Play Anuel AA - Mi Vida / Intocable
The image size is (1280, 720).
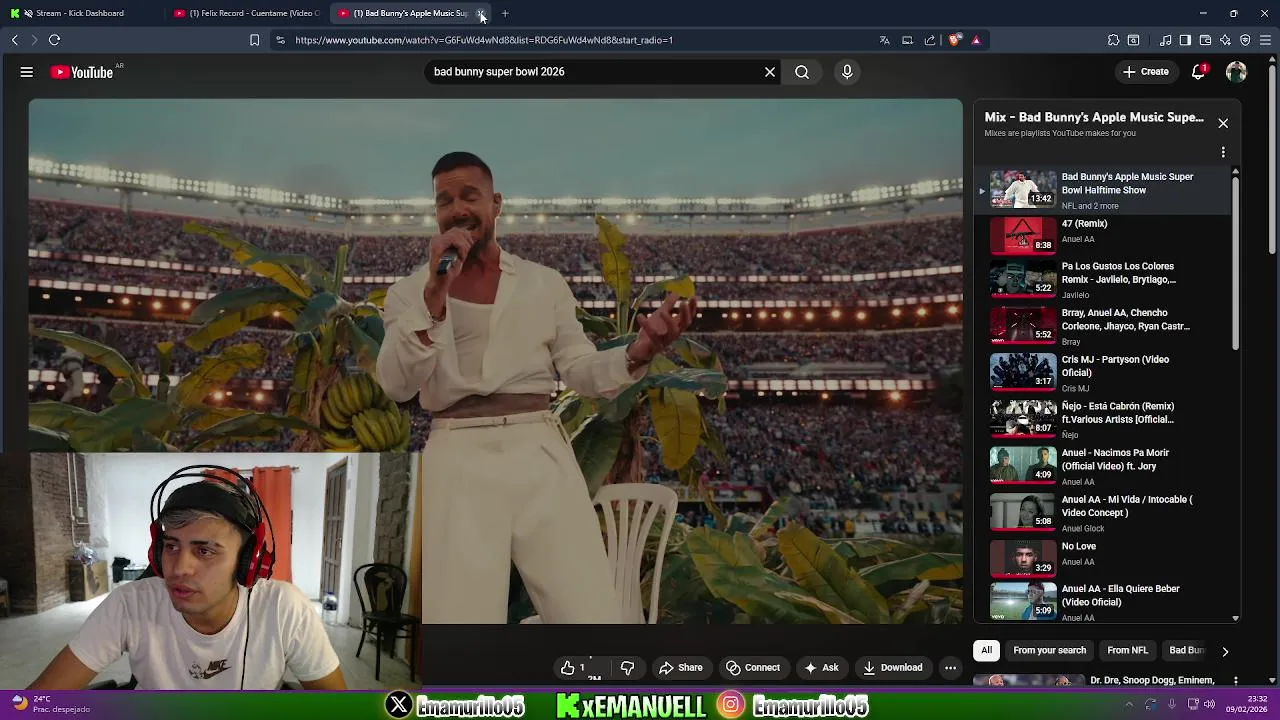(x=1105, y=512)
